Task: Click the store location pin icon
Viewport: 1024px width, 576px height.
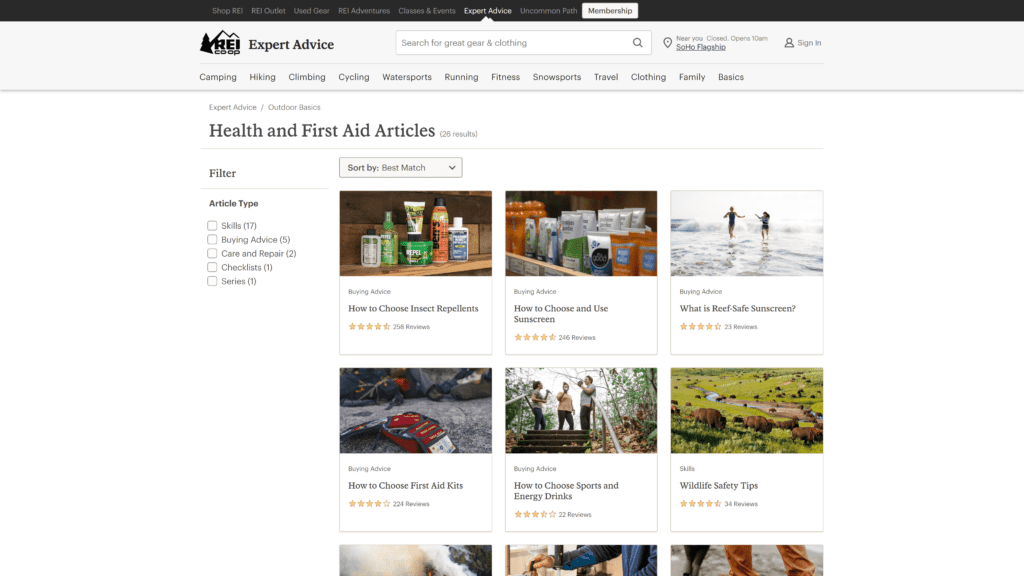Action: tap(667, 43)
